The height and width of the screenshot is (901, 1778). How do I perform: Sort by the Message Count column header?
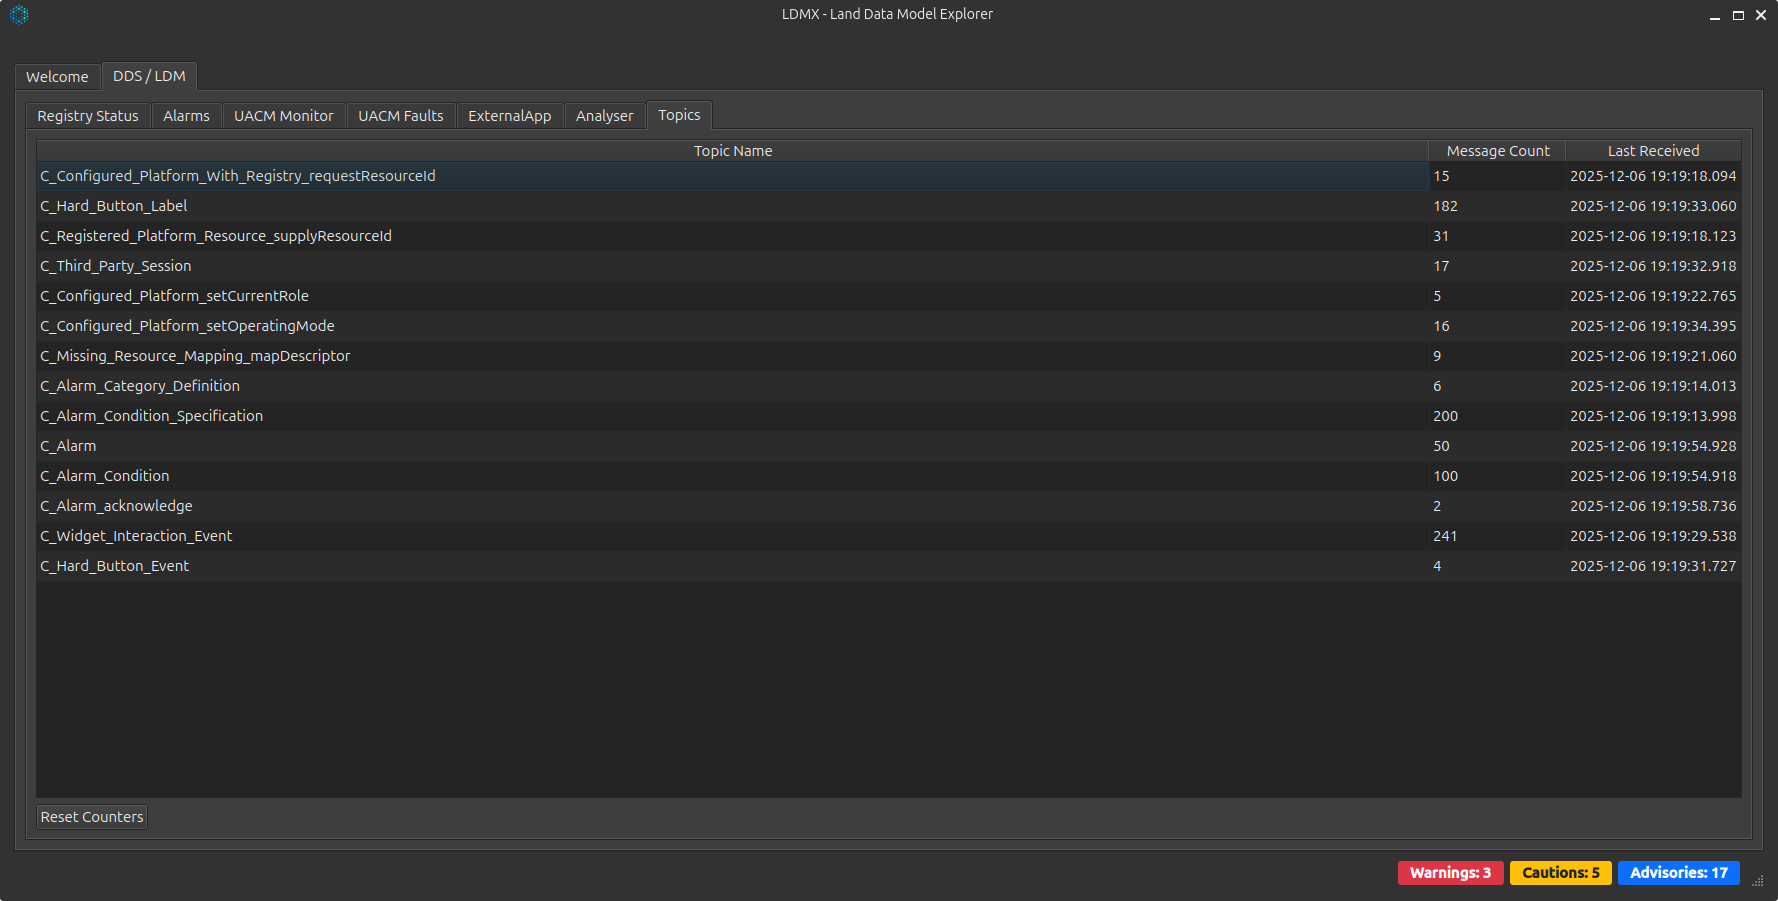point(1497,150)
